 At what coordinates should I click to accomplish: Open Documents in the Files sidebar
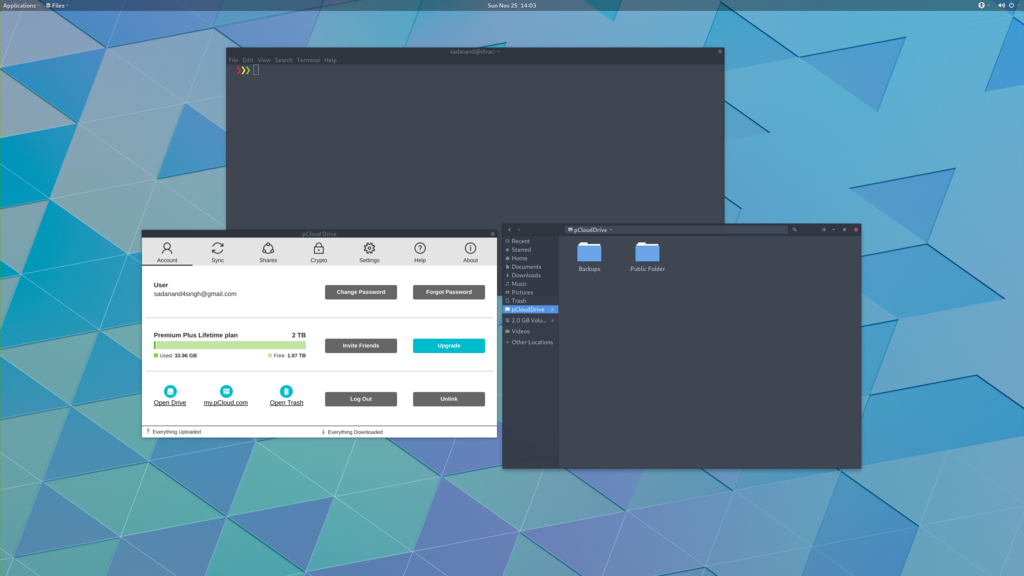[x=530, y=266]
